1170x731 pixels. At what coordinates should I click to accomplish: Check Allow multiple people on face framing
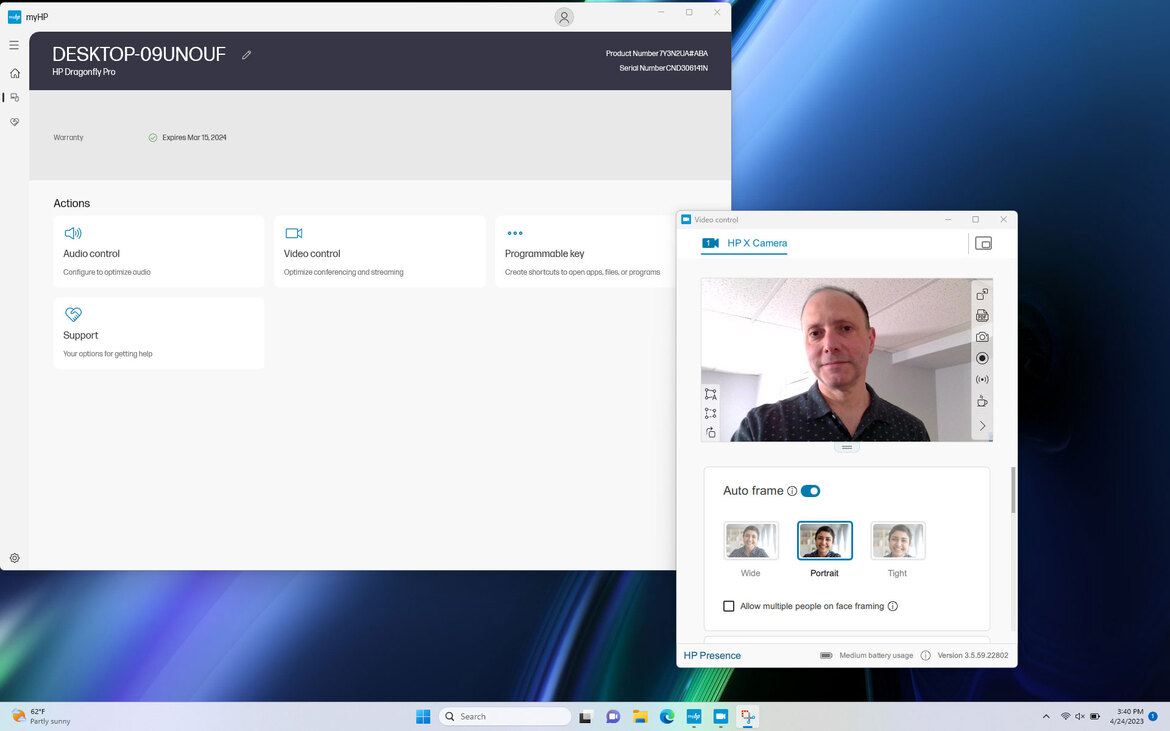coord(729,606)
